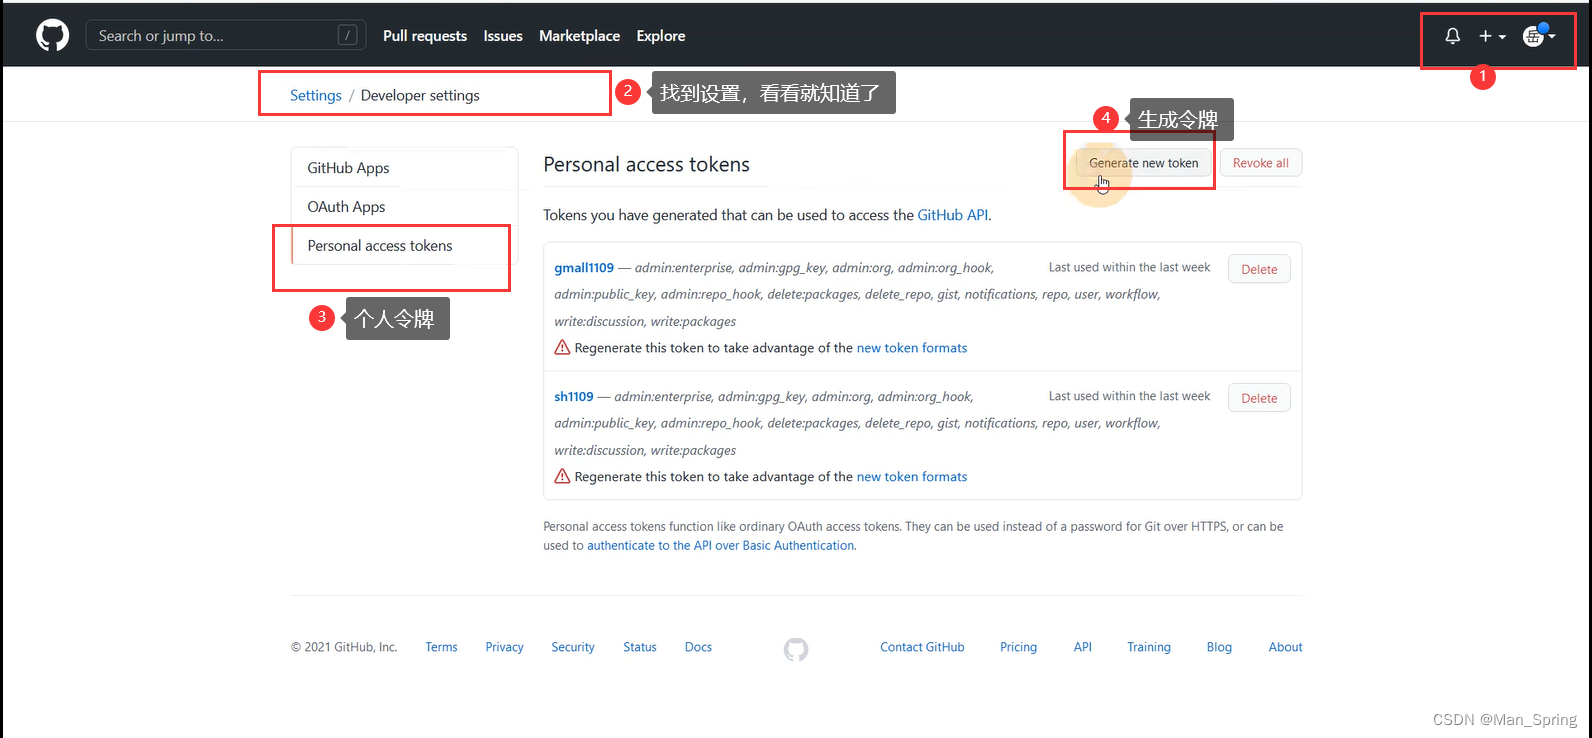Open Training footer link
The width and height of the screenshot is (1592, 738).
1149,647
